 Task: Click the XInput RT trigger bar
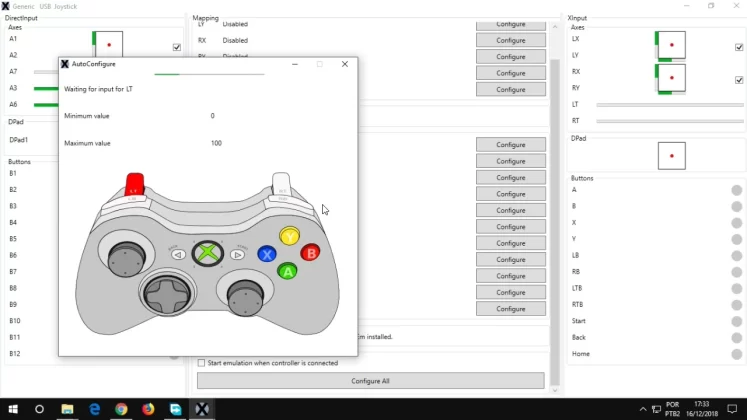point(670,121)
